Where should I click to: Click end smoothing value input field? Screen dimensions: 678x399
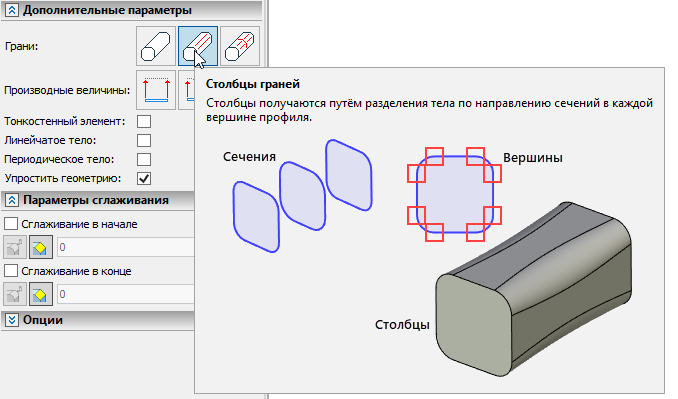click(125, 294)
